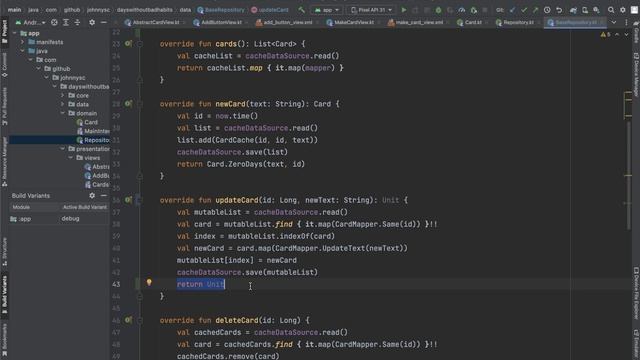Screen dimensions: 640x360
Task: Click override gutter icon at line 46
Action: (128, 320)
